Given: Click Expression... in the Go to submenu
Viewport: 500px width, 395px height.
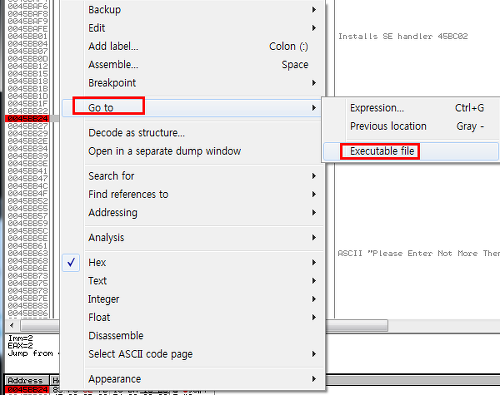Looking at the screenshot, I should [411, 108].
